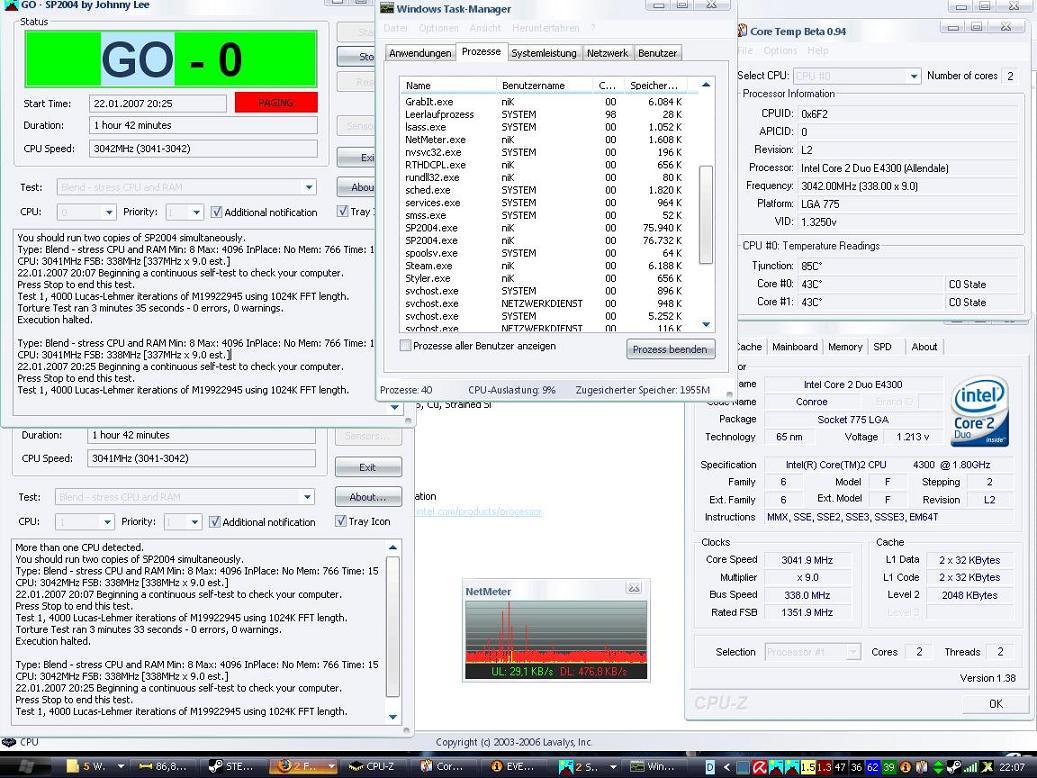1037x778 pixels.
Task: Open Priority dropdown in upper SP2004 window
Action: point(196,212)
